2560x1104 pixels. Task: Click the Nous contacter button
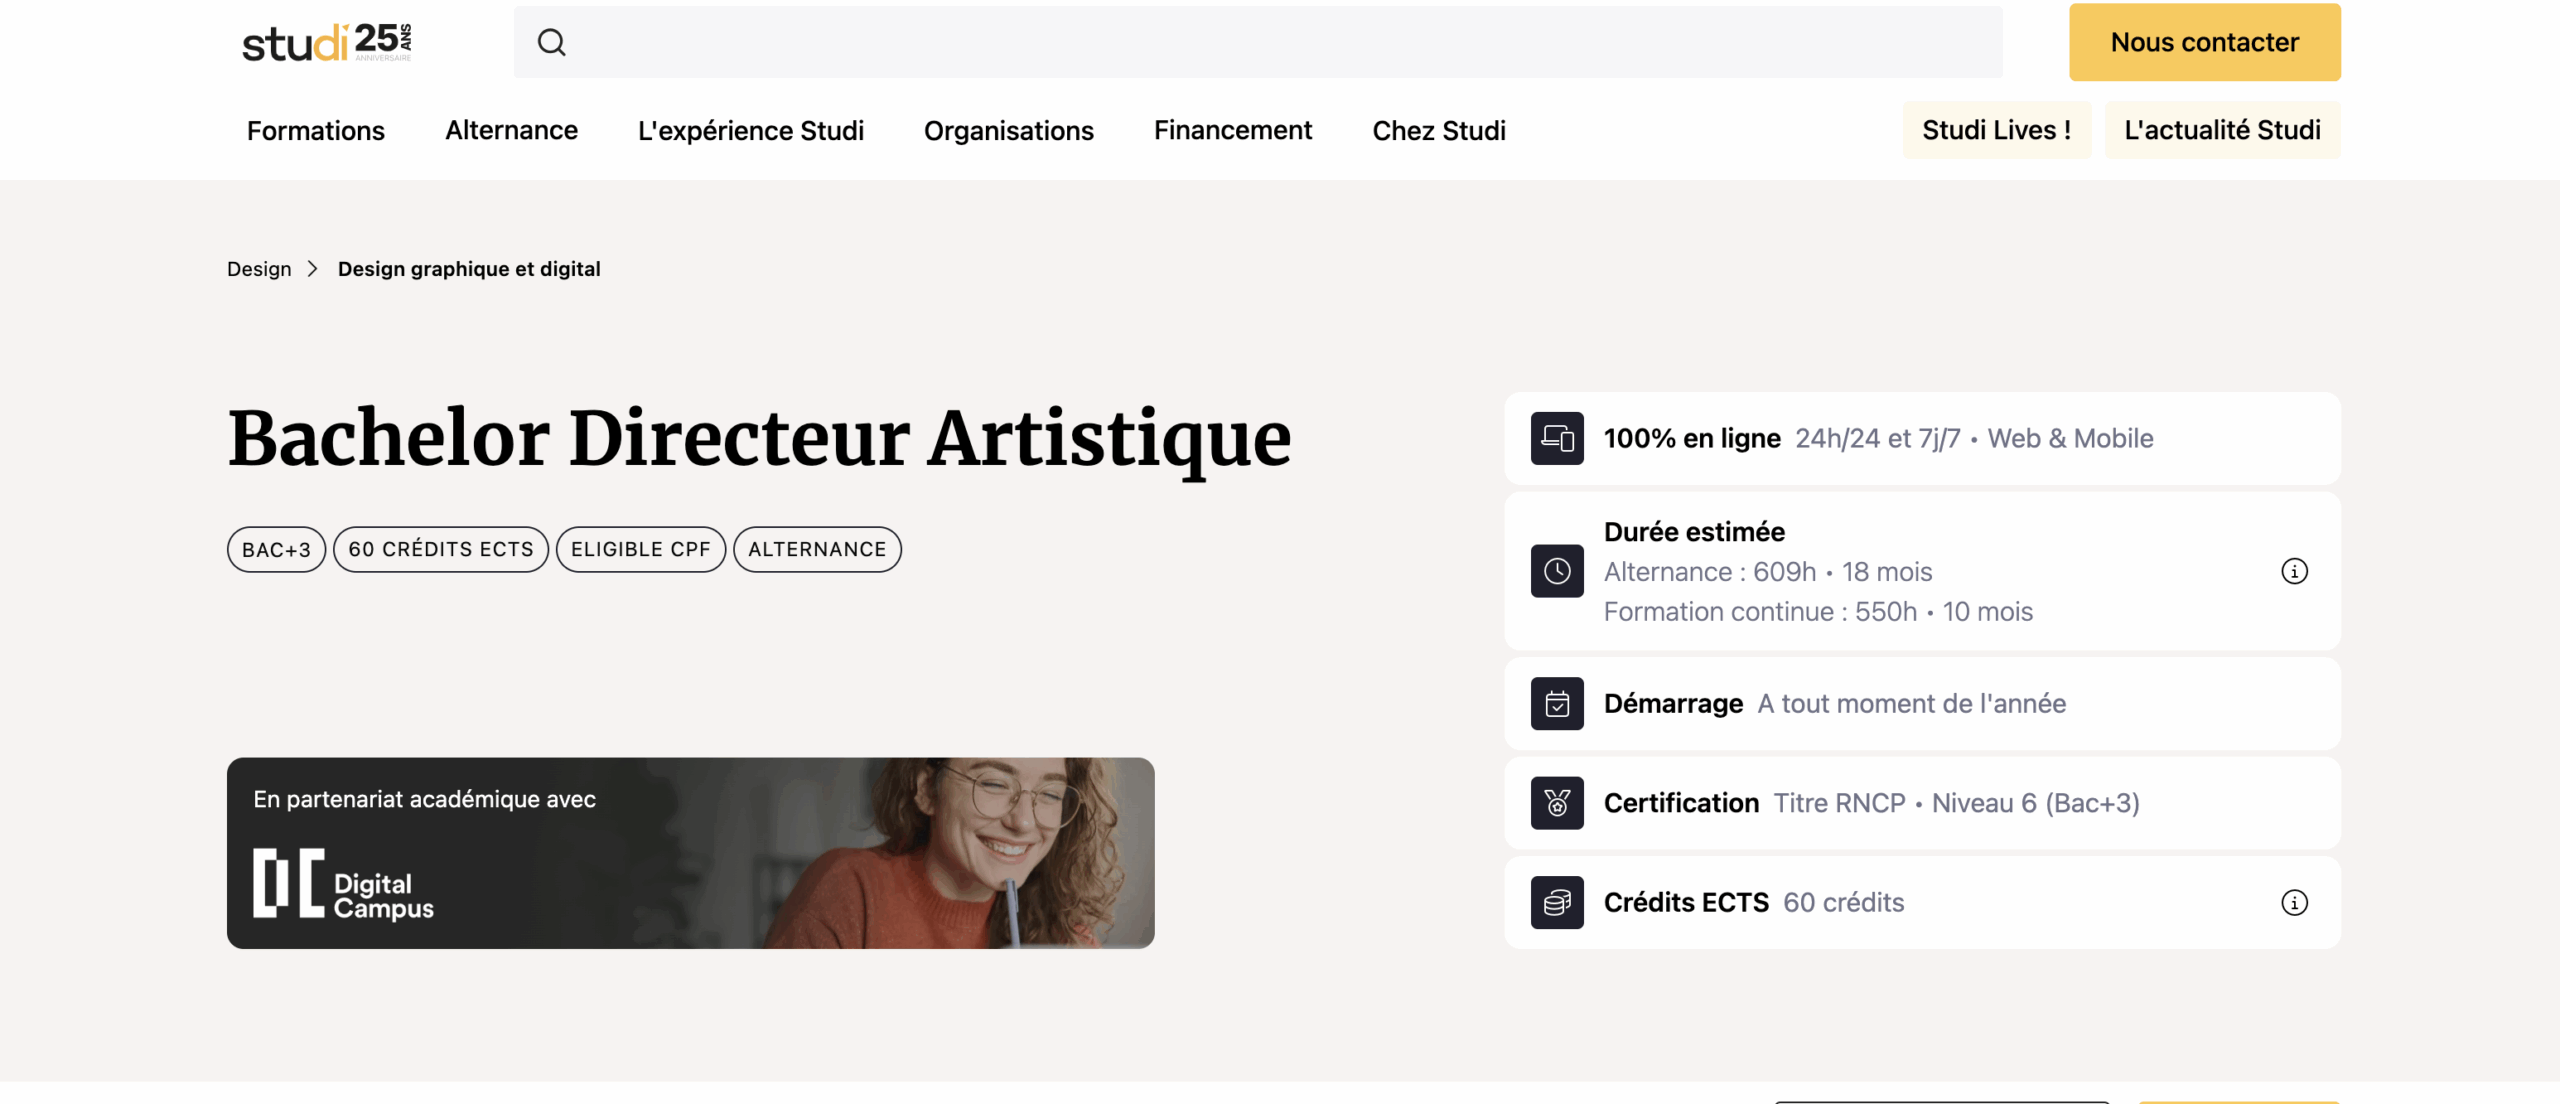(x=2205, y=42)
